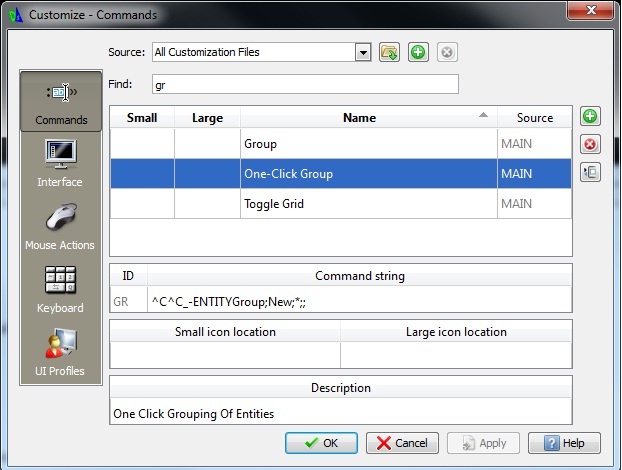Open the UI Profiles section
622x470 pixels.
61,352
